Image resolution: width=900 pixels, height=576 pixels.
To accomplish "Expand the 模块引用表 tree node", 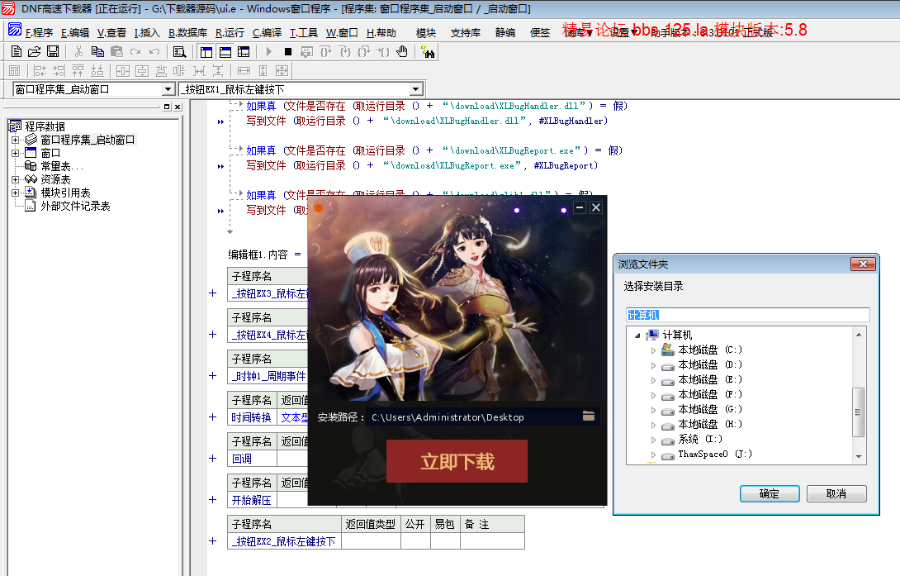I will (15, 193).
